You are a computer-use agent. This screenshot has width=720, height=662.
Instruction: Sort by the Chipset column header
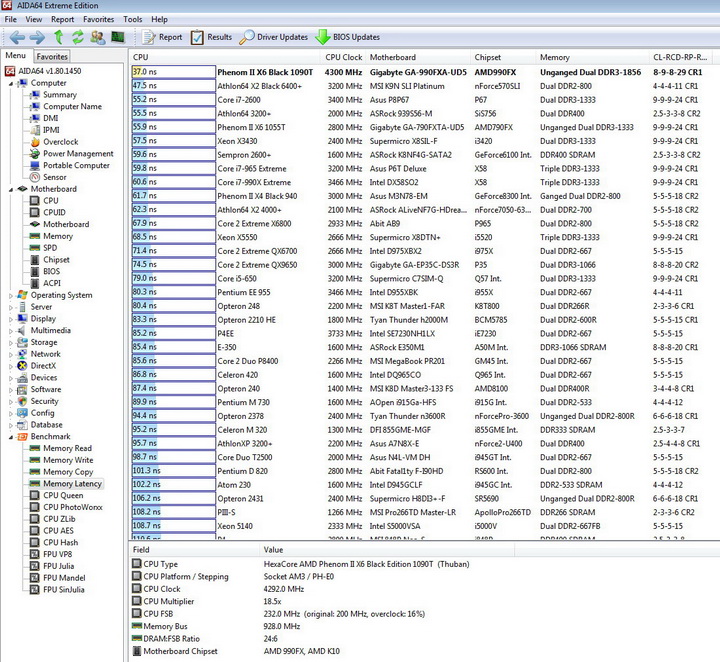503,57
